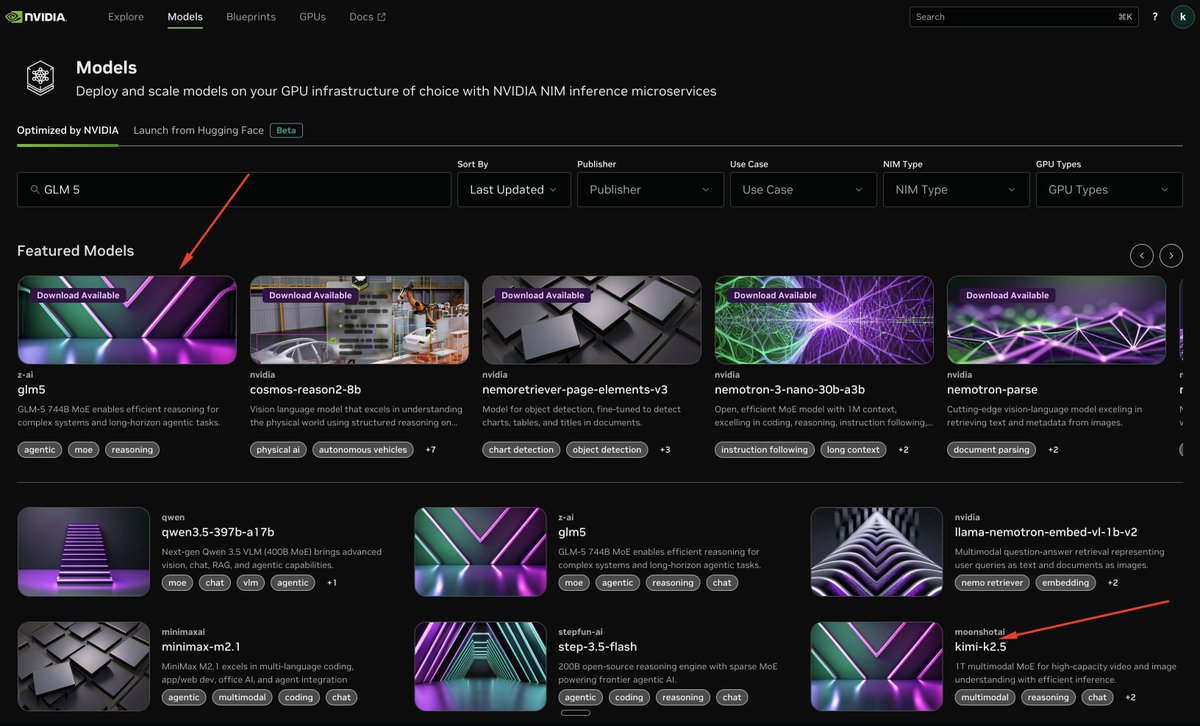Click the step-3.5-flash title
Image resolution: width=1200 pixels, height=726 pixels.
598,647
